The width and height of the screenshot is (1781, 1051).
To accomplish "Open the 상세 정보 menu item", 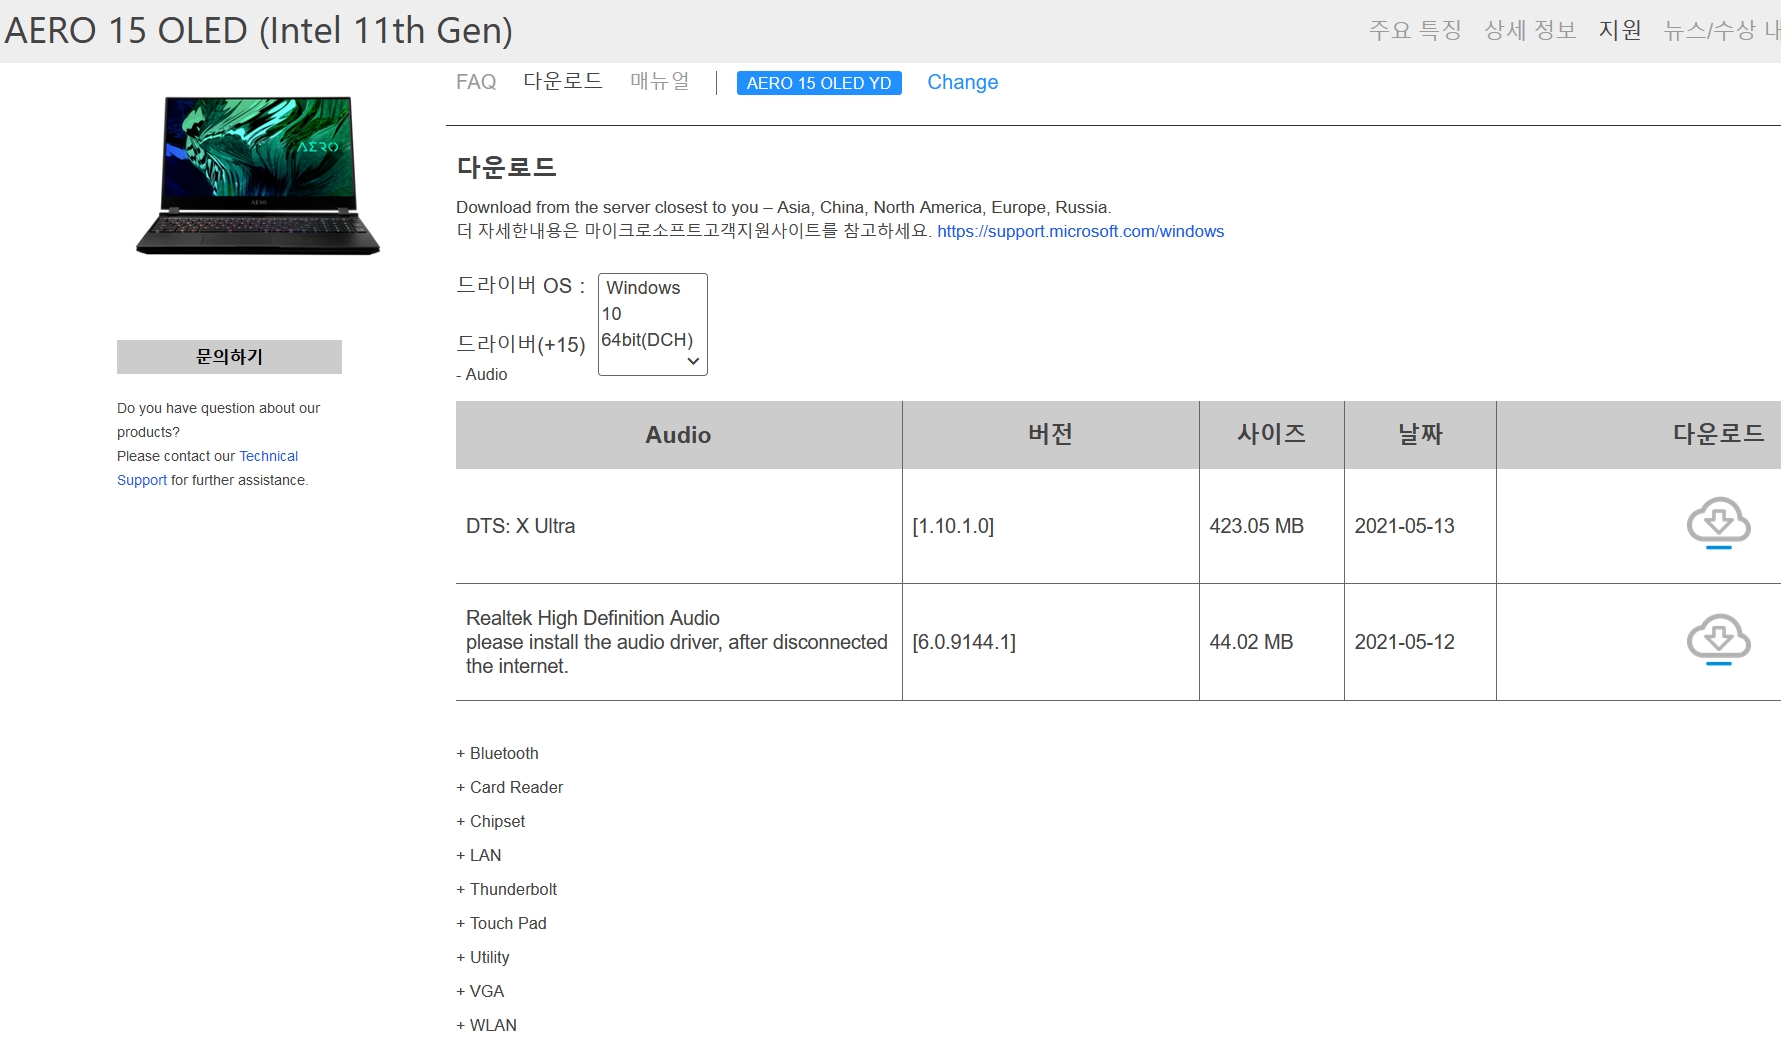I will 1528,30.
